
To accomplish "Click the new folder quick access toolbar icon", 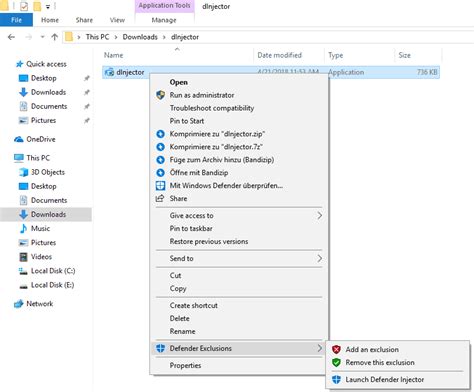I will pyautogui.click(x=37, y=6).
